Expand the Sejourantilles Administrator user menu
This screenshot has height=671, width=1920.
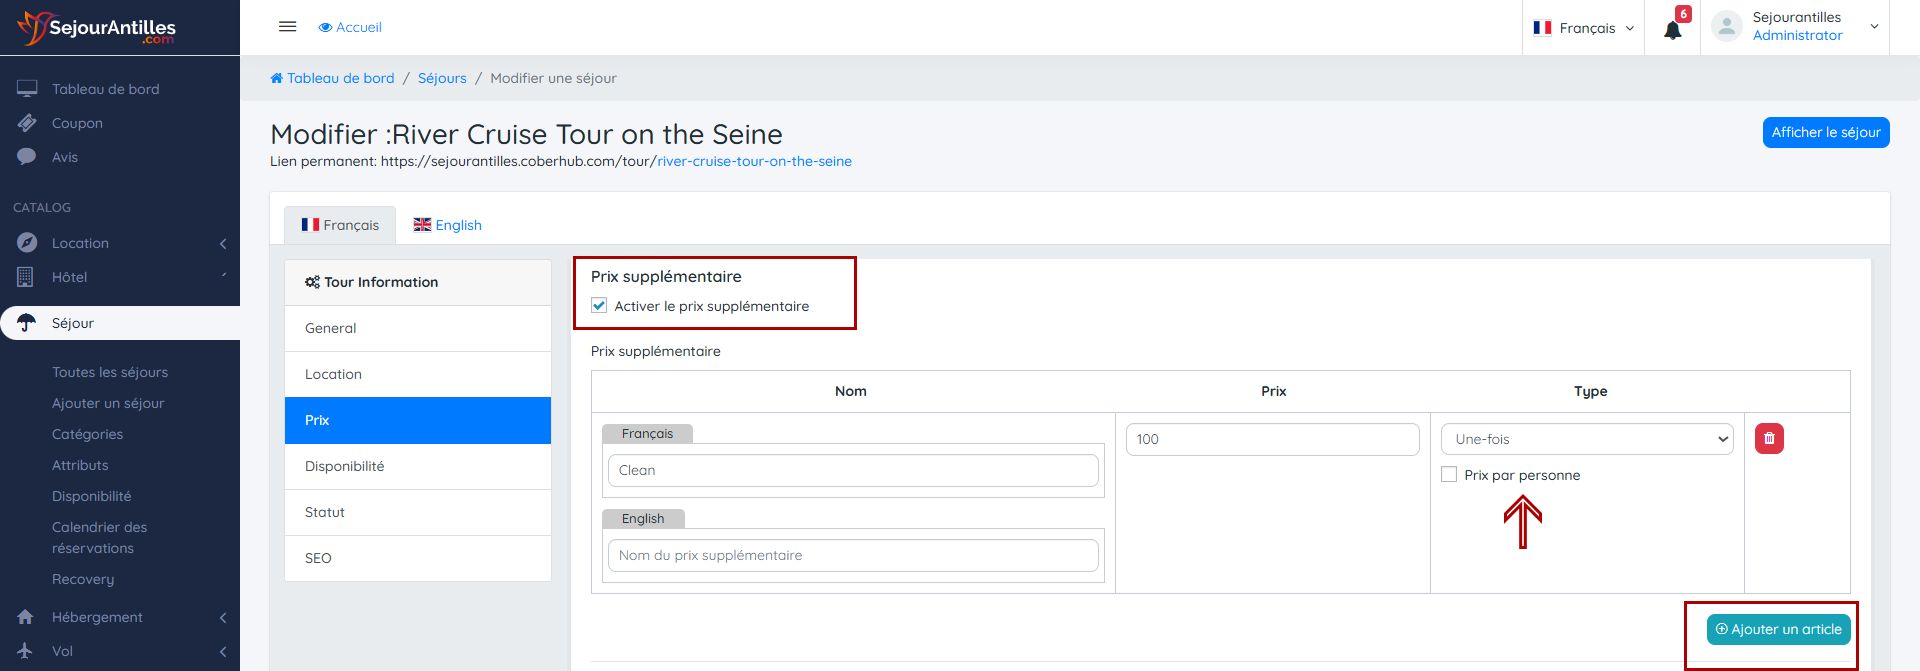[x=1796, y=27]
